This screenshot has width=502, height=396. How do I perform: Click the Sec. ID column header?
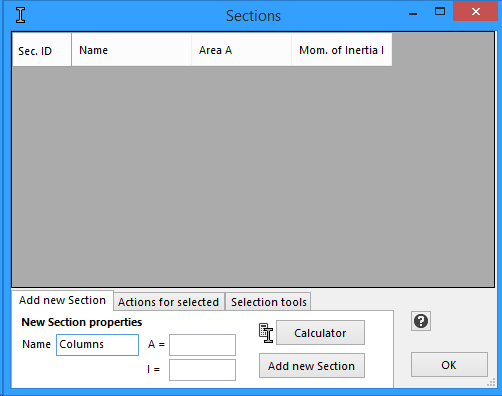[x=42, y=50]
